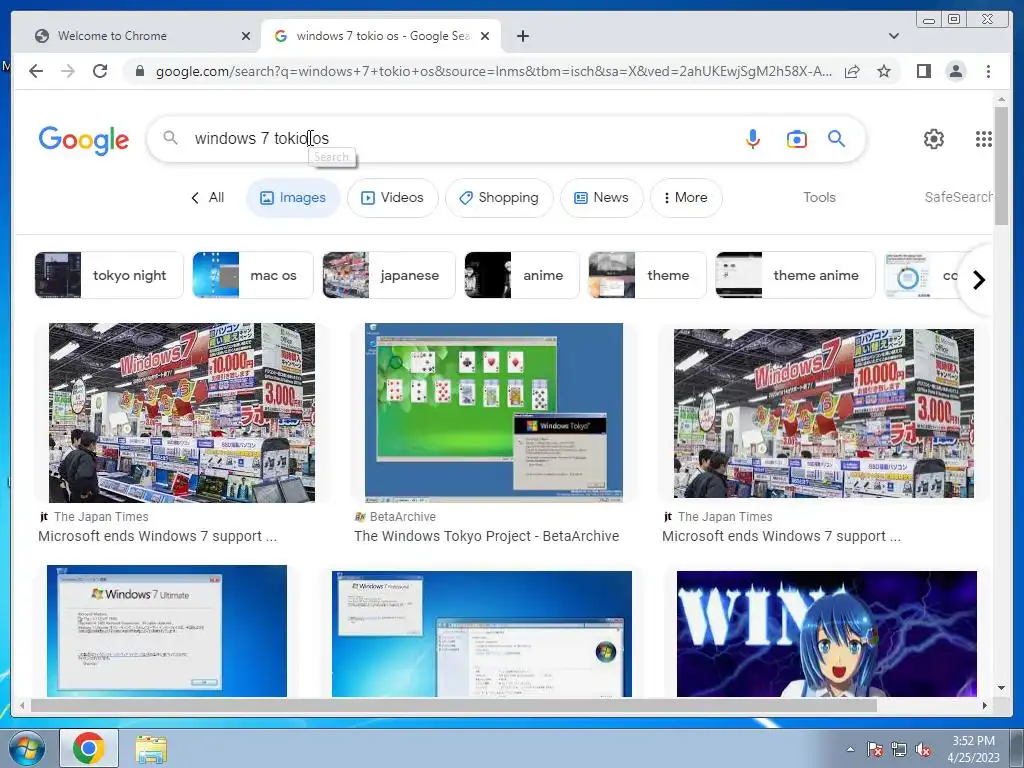The height and width of the screenshot is (768, 1024).
Task: Open a new tab with plus button
Action: (522, 36)
